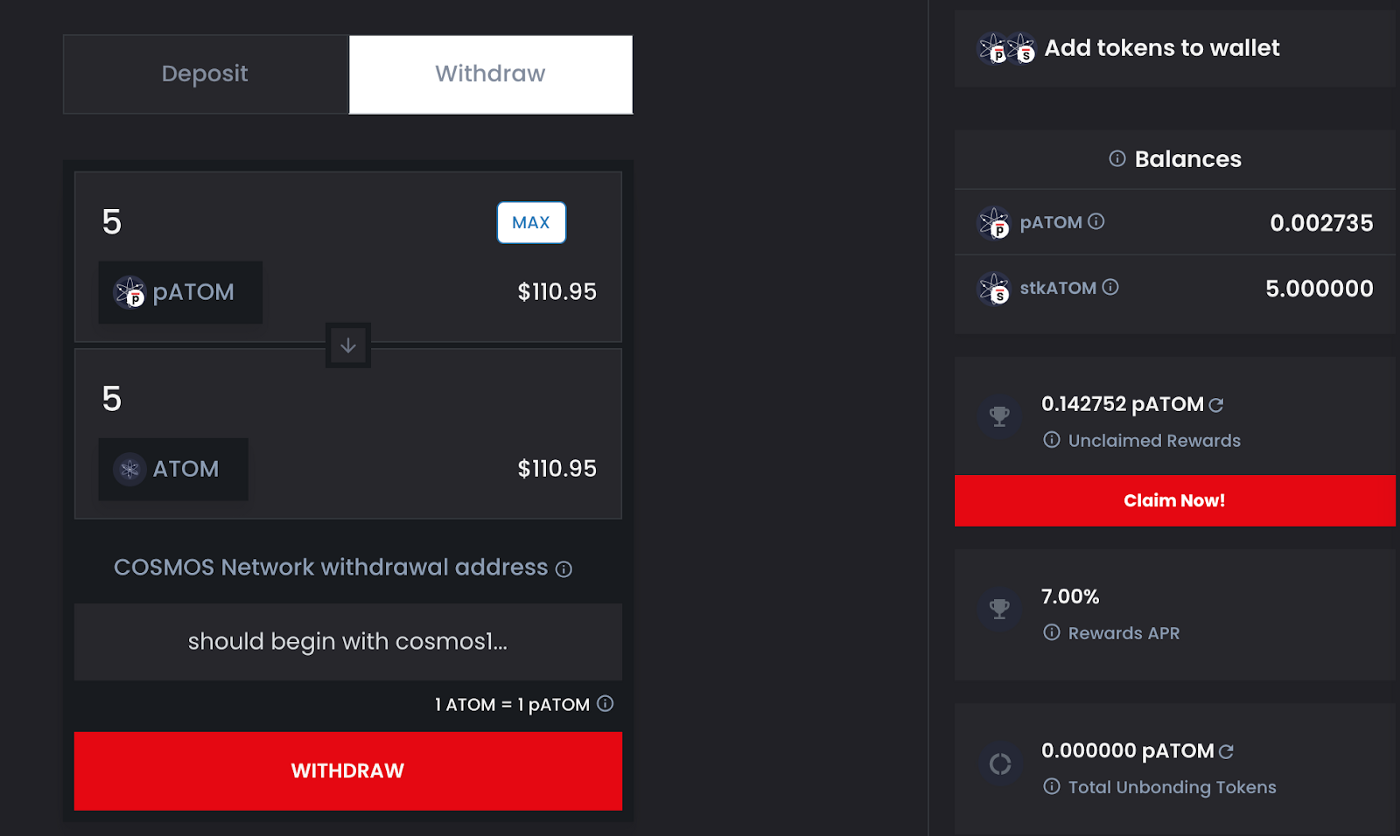The width and height of the screenshot is (1400, 836).
Task: Click the info icon next to pATOM balance
Action: (x=1096, y=221)
